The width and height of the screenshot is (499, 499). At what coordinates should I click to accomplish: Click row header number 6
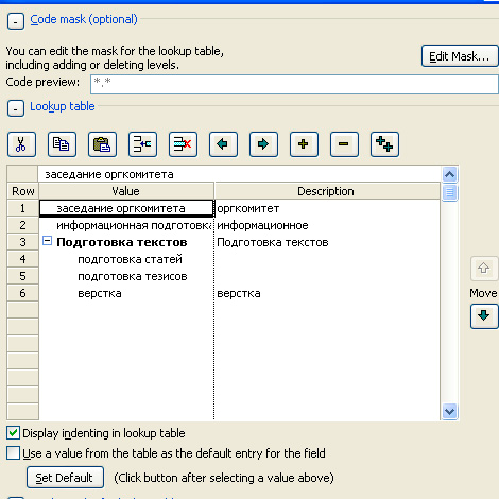[x=22, y=293]
